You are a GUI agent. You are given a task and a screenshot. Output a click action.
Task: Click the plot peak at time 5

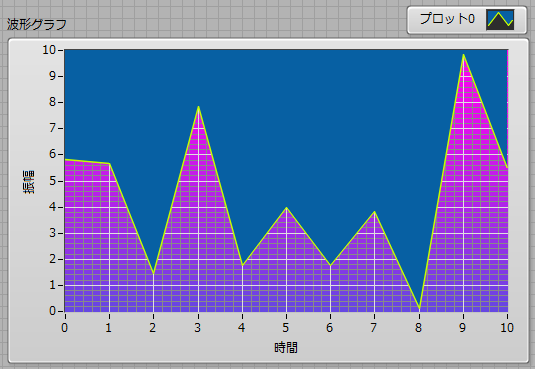287,207
